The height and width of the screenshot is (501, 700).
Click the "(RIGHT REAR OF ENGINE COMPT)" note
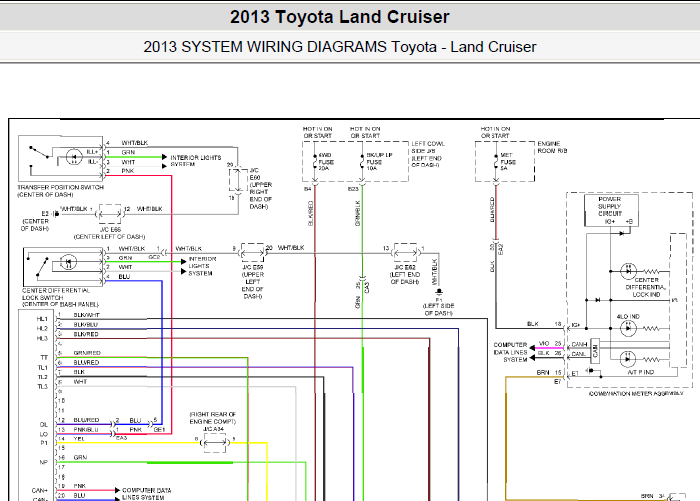click(x=212, y=418)
